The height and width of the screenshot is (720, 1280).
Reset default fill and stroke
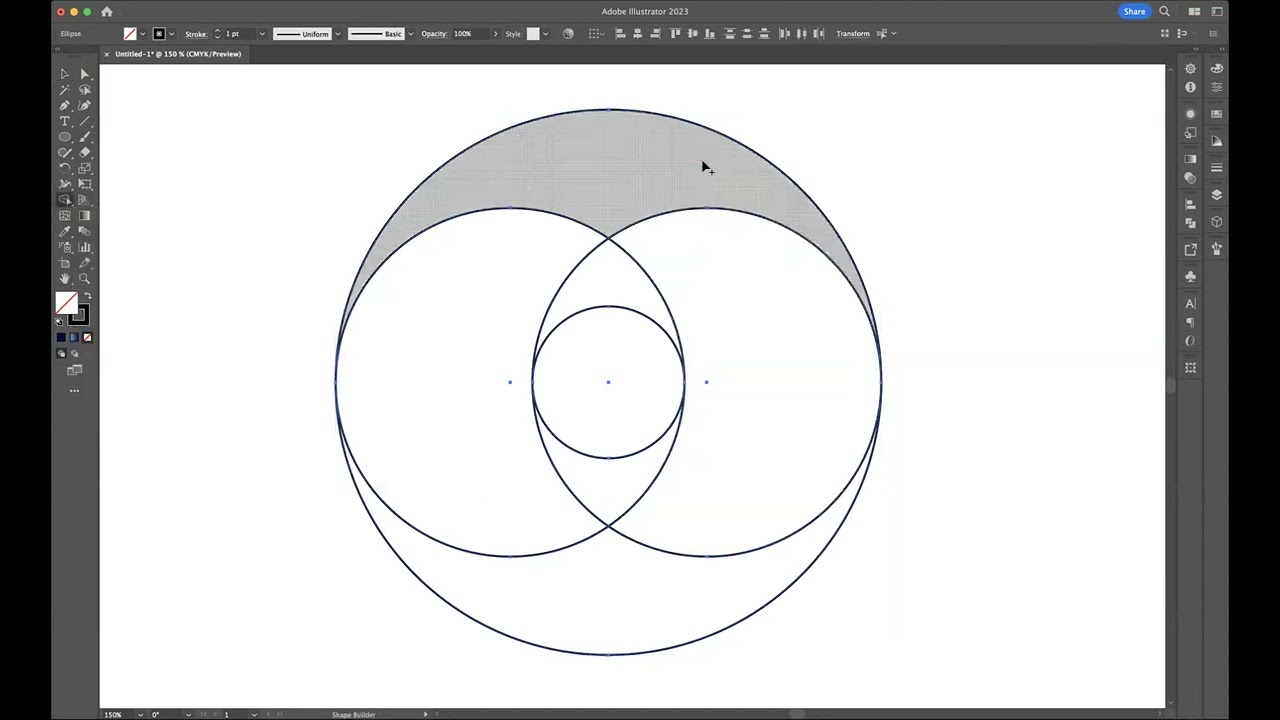(59, 321)
